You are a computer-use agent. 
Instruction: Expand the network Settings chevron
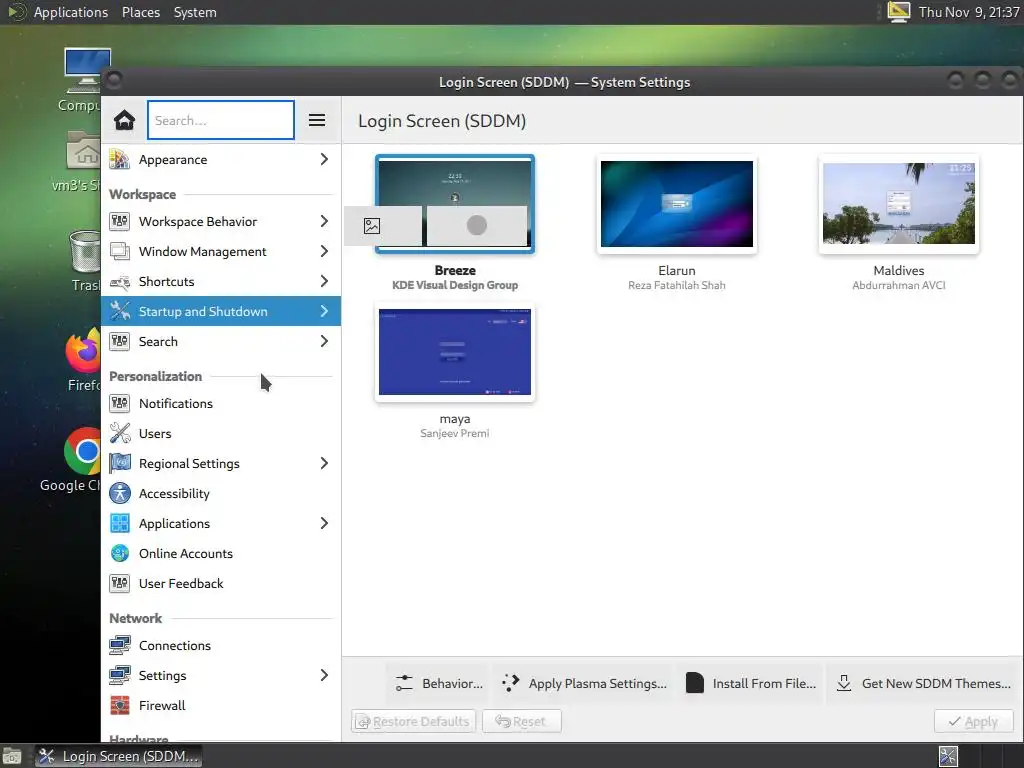[324, 676]
